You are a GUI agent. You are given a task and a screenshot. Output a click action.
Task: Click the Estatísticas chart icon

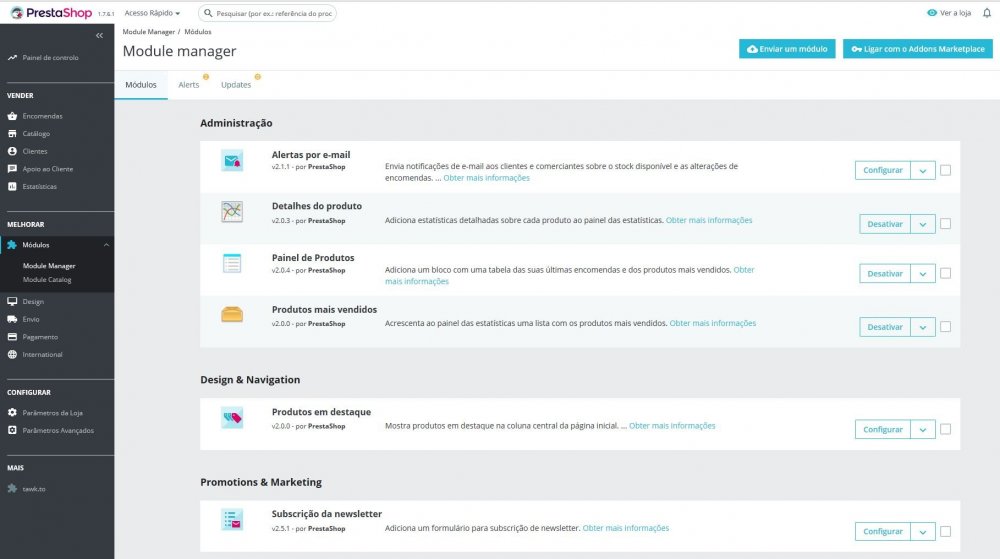[12, 186]
